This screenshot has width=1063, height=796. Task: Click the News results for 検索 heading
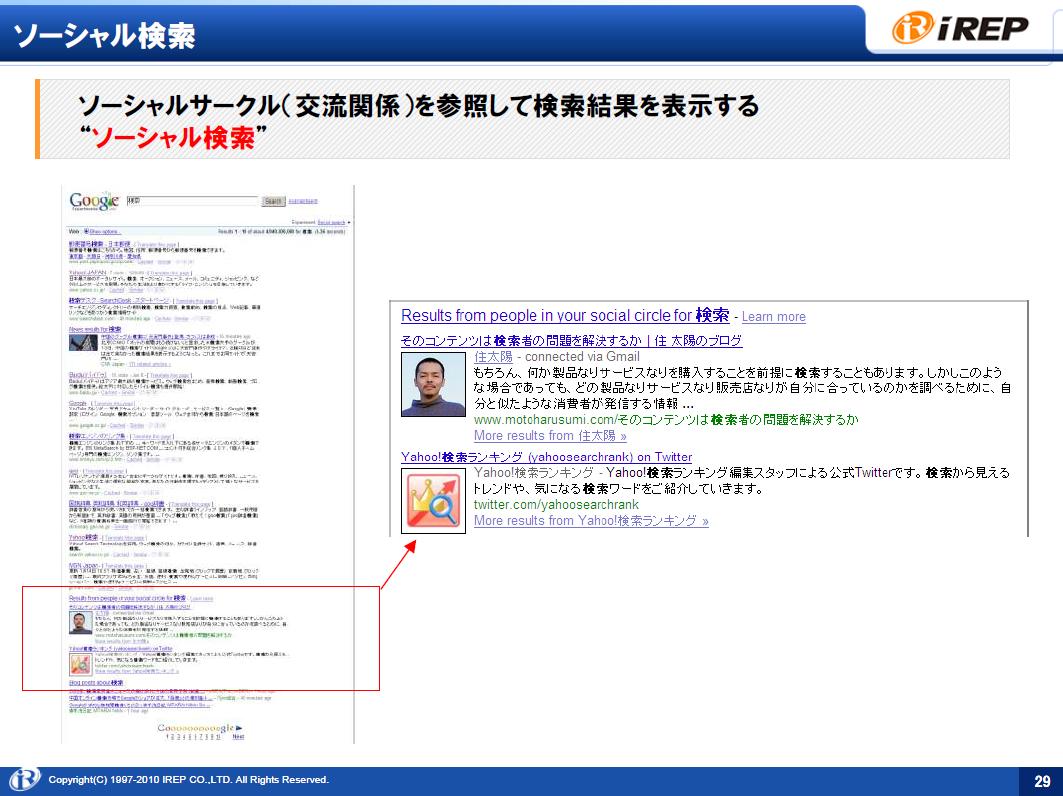pyautogui.click(x=95, y=330)
